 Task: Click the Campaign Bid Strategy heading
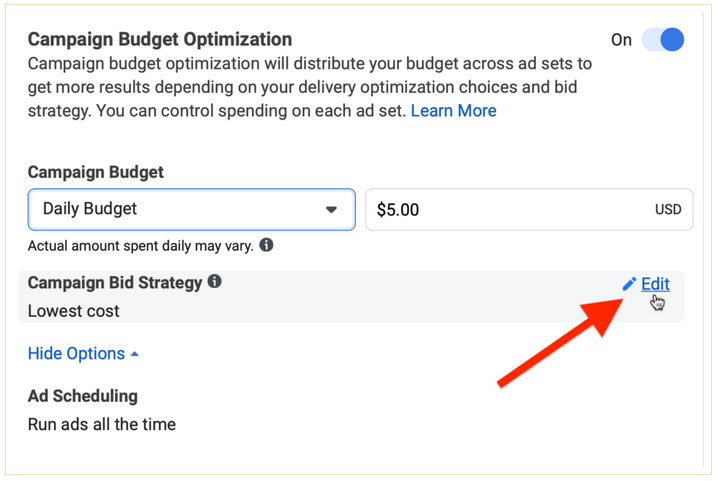[x=115, y=283]
